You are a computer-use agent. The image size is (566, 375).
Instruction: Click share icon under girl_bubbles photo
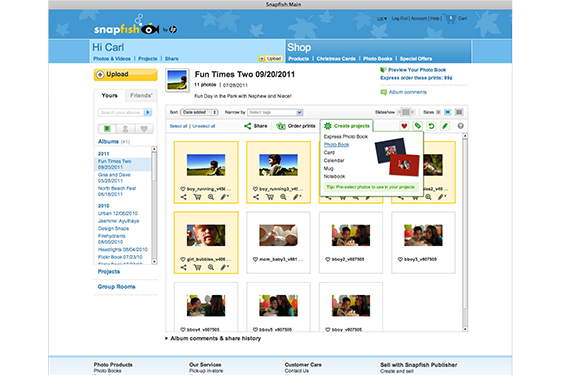coord(184,267)
